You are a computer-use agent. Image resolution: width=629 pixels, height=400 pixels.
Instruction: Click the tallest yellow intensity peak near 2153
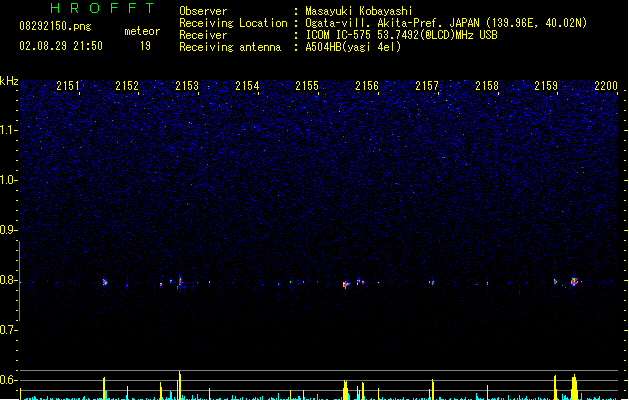pos(180,385)
